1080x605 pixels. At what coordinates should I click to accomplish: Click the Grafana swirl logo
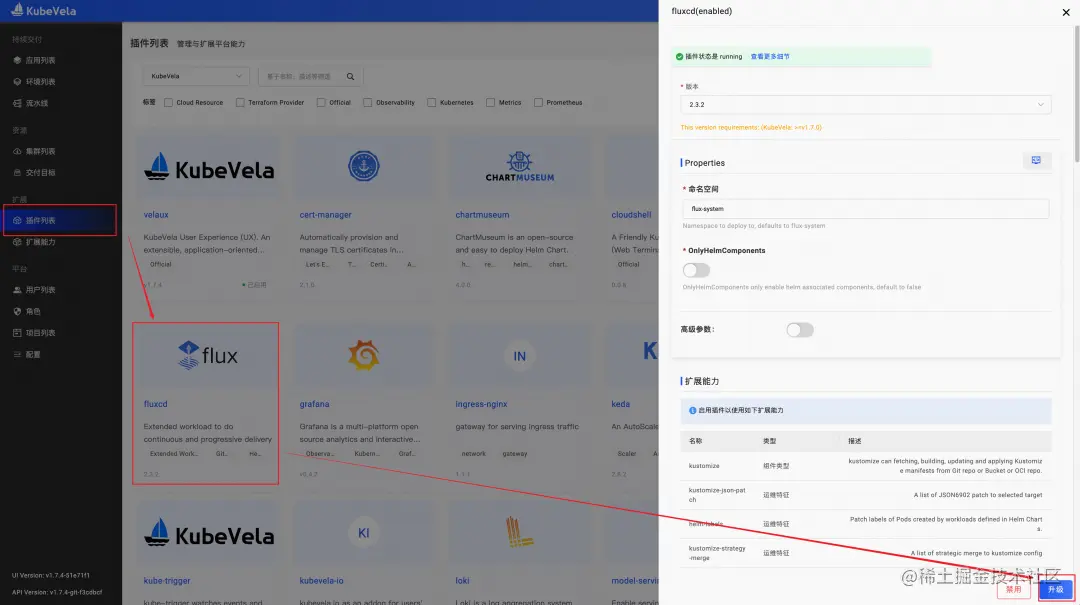[x=364, y=356]
